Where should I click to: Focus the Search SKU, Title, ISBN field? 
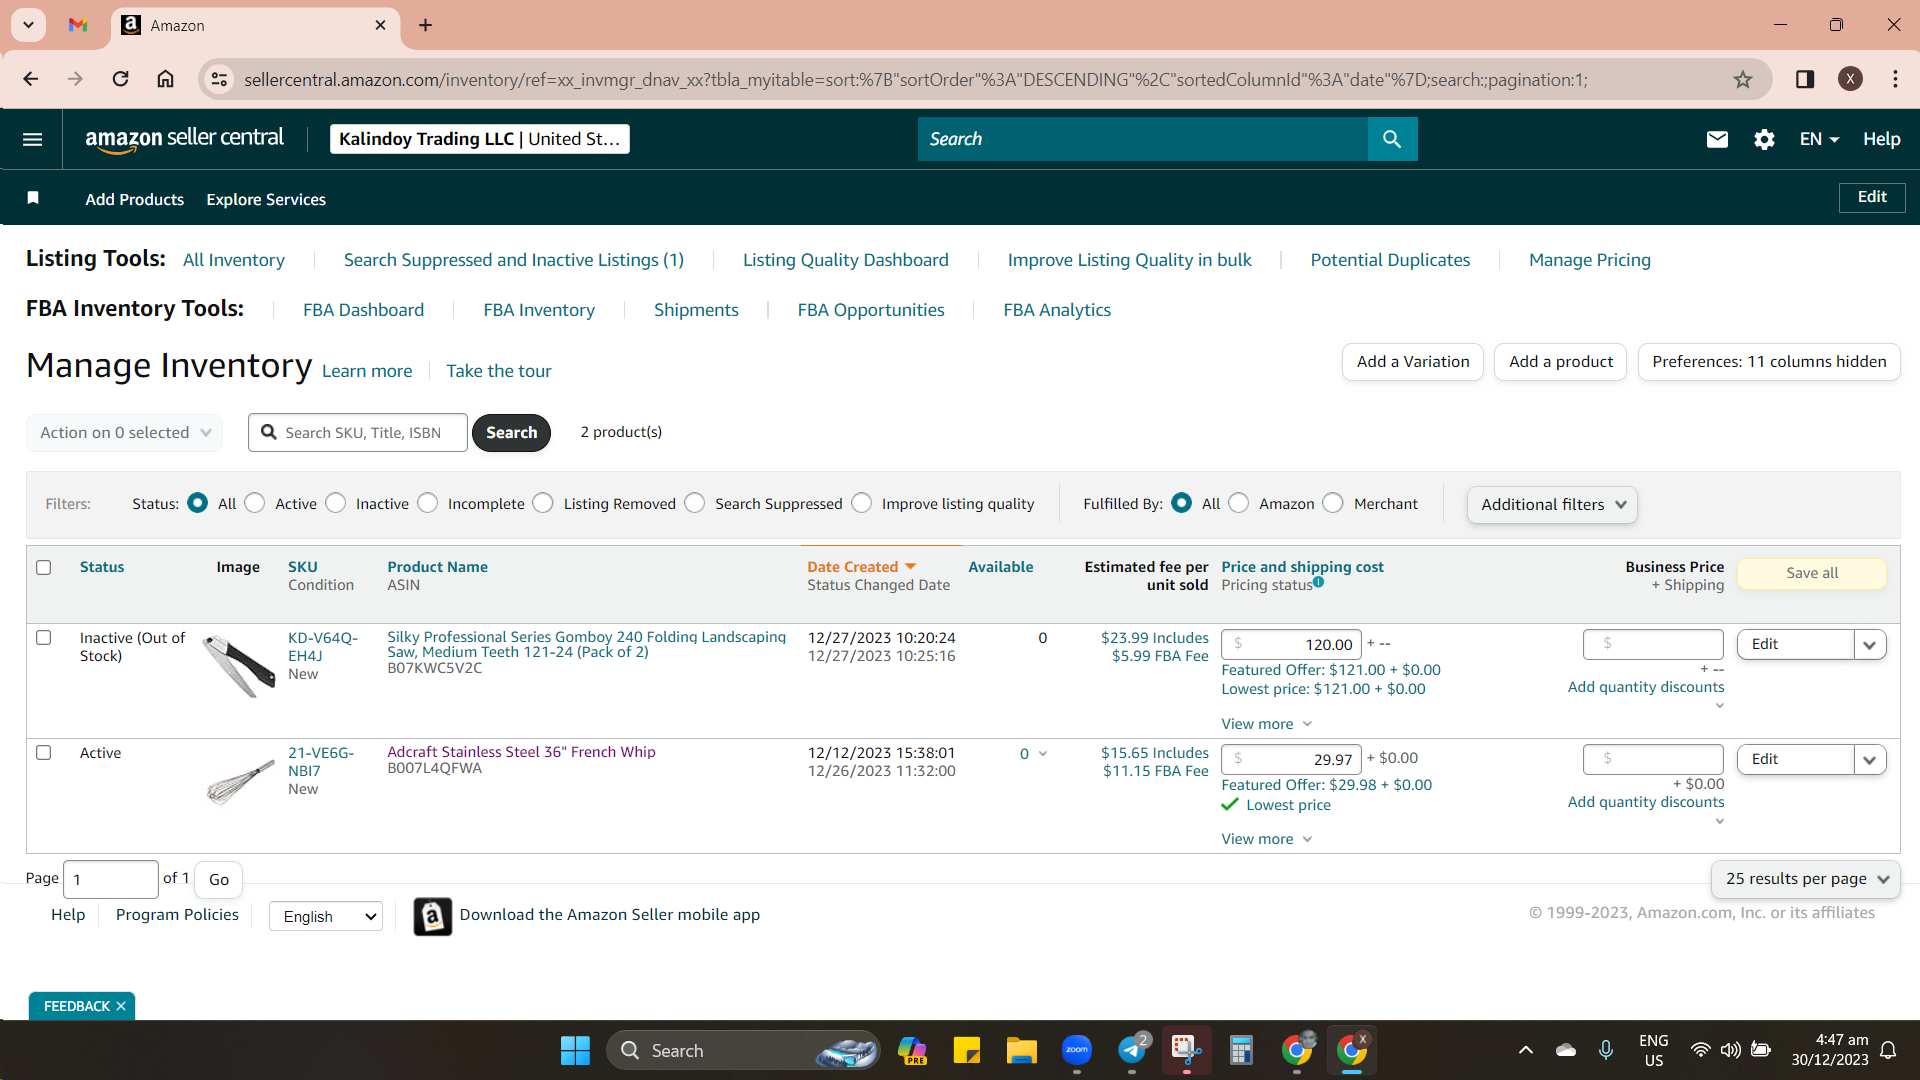pos(358,433)
